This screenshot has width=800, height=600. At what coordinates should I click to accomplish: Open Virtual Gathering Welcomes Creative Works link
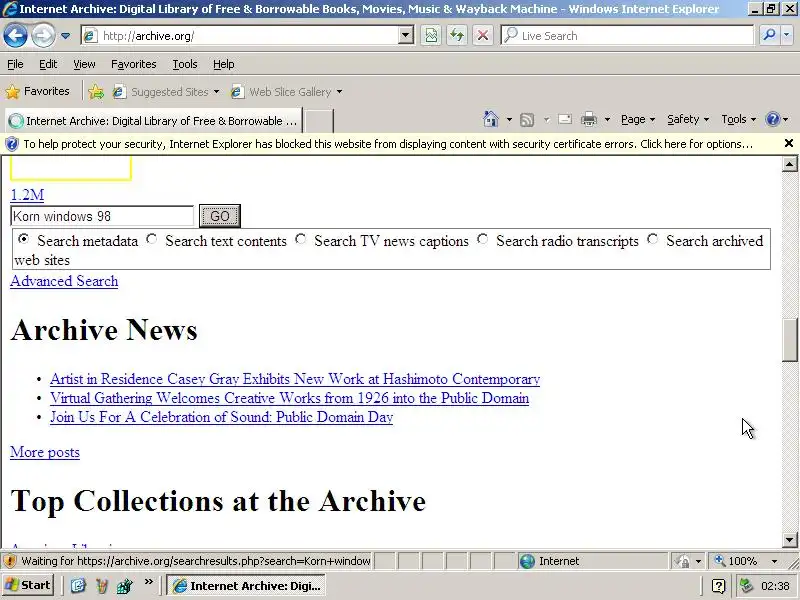pyautogui.click(x=289, y=398)
